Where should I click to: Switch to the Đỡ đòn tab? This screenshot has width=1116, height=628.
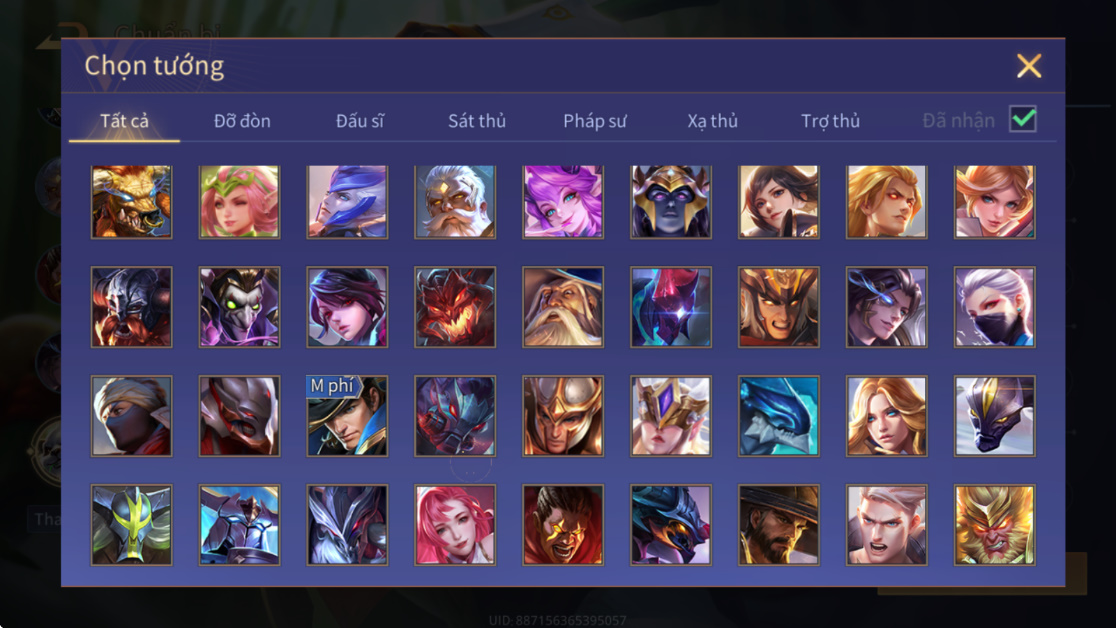tap(242, 121)
